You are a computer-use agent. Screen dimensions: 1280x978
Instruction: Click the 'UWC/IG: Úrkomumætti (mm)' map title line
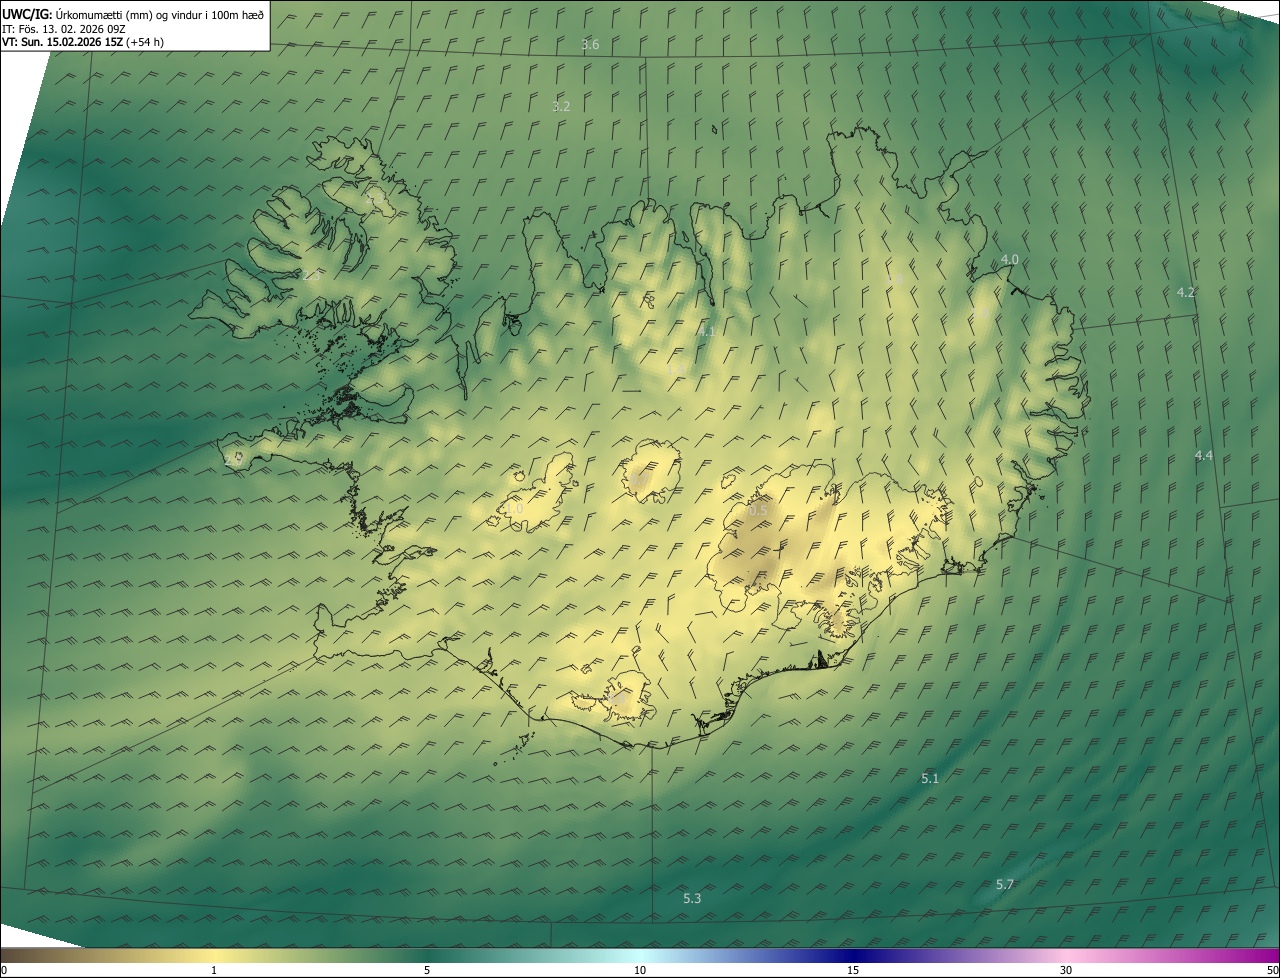pos(133,14)
